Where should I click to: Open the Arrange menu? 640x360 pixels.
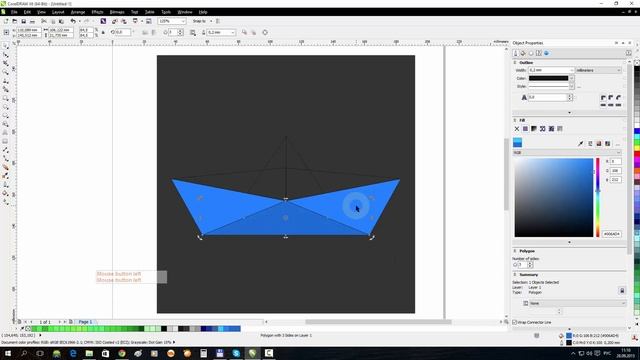click(x=78, y=12)
